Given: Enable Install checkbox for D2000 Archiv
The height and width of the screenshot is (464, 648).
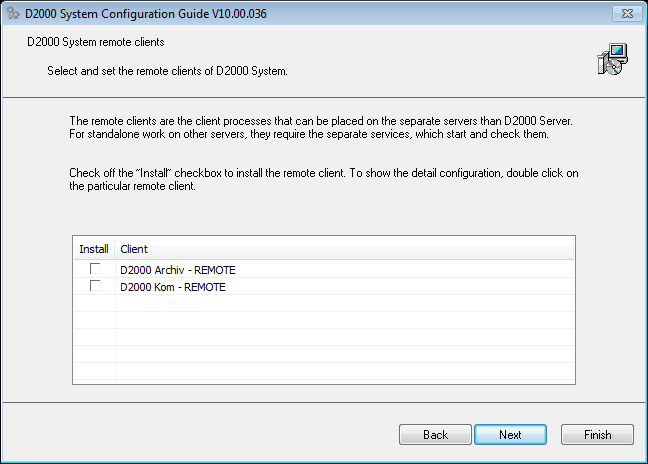Looking at the screenshot, I should click(x=95, y=269).
